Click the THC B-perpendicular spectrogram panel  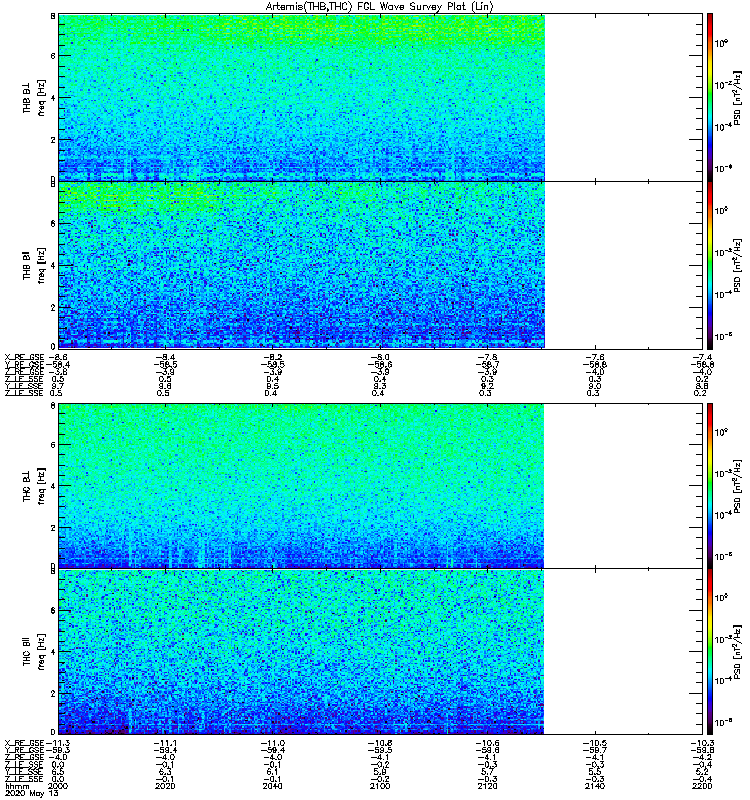(x=381, y=486)
